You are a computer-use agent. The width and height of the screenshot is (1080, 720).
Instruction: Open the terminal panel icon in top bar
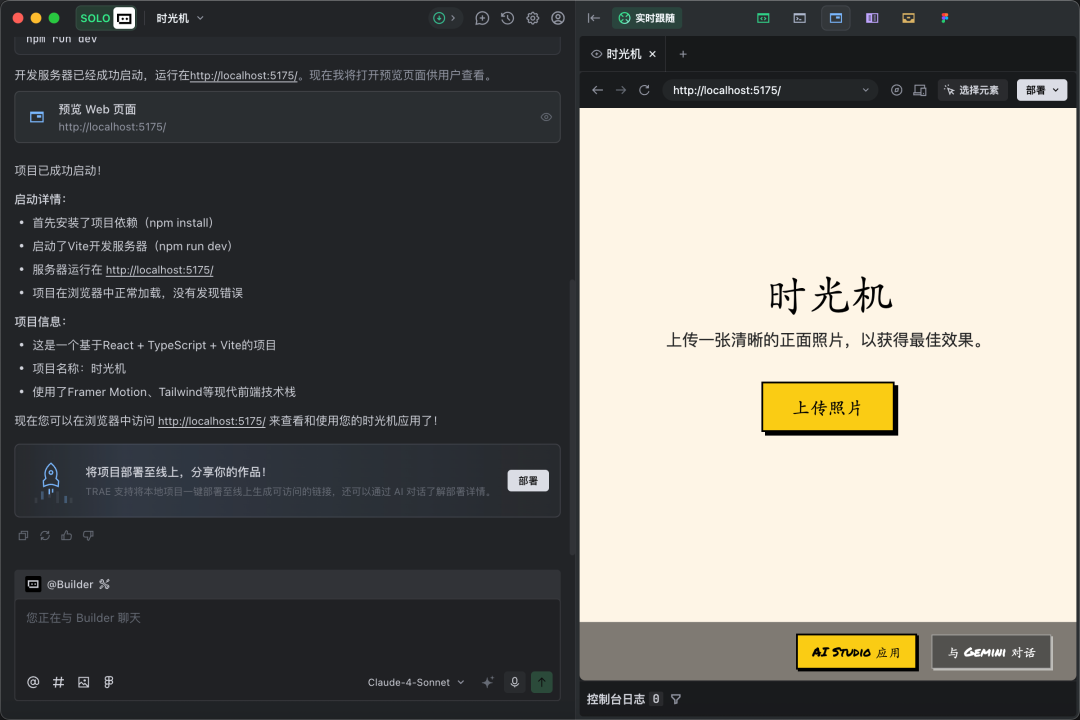tap(799, 18)
